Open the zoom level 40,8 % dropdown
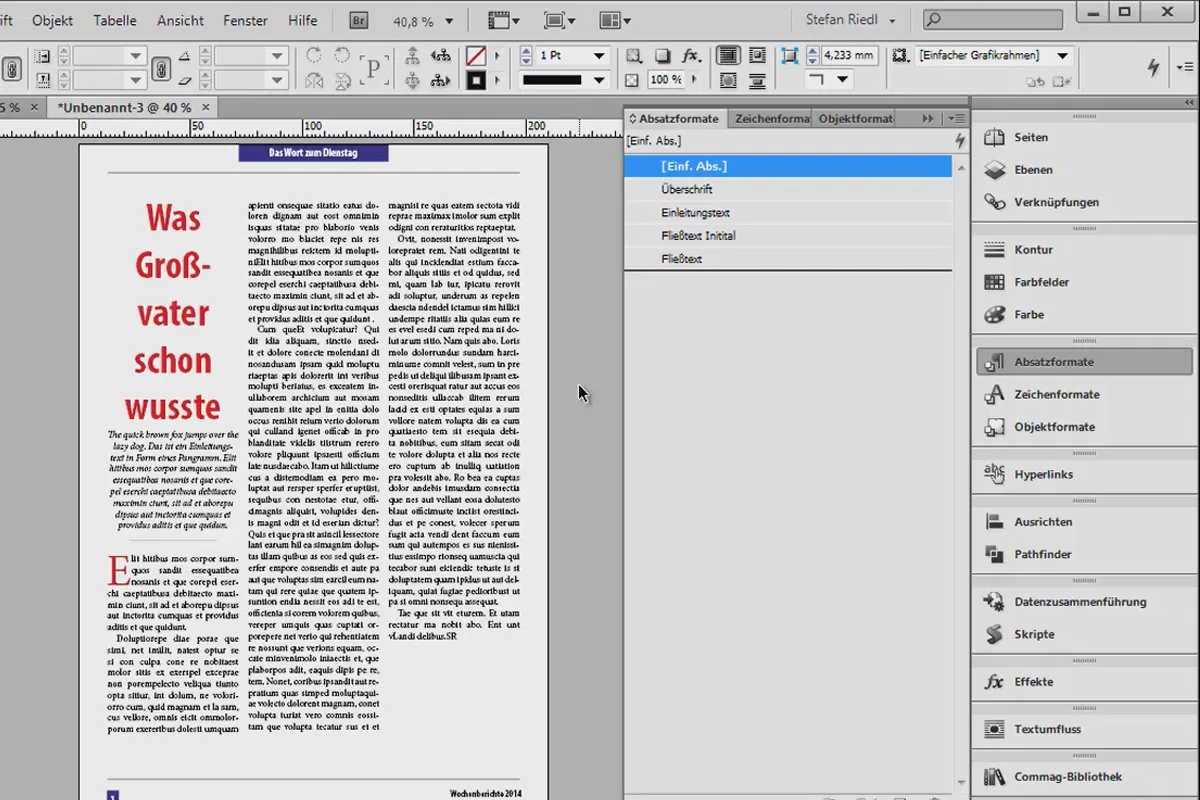Image resolution: width=1200 pixels, height=800 pixels. tap(449, 21)
